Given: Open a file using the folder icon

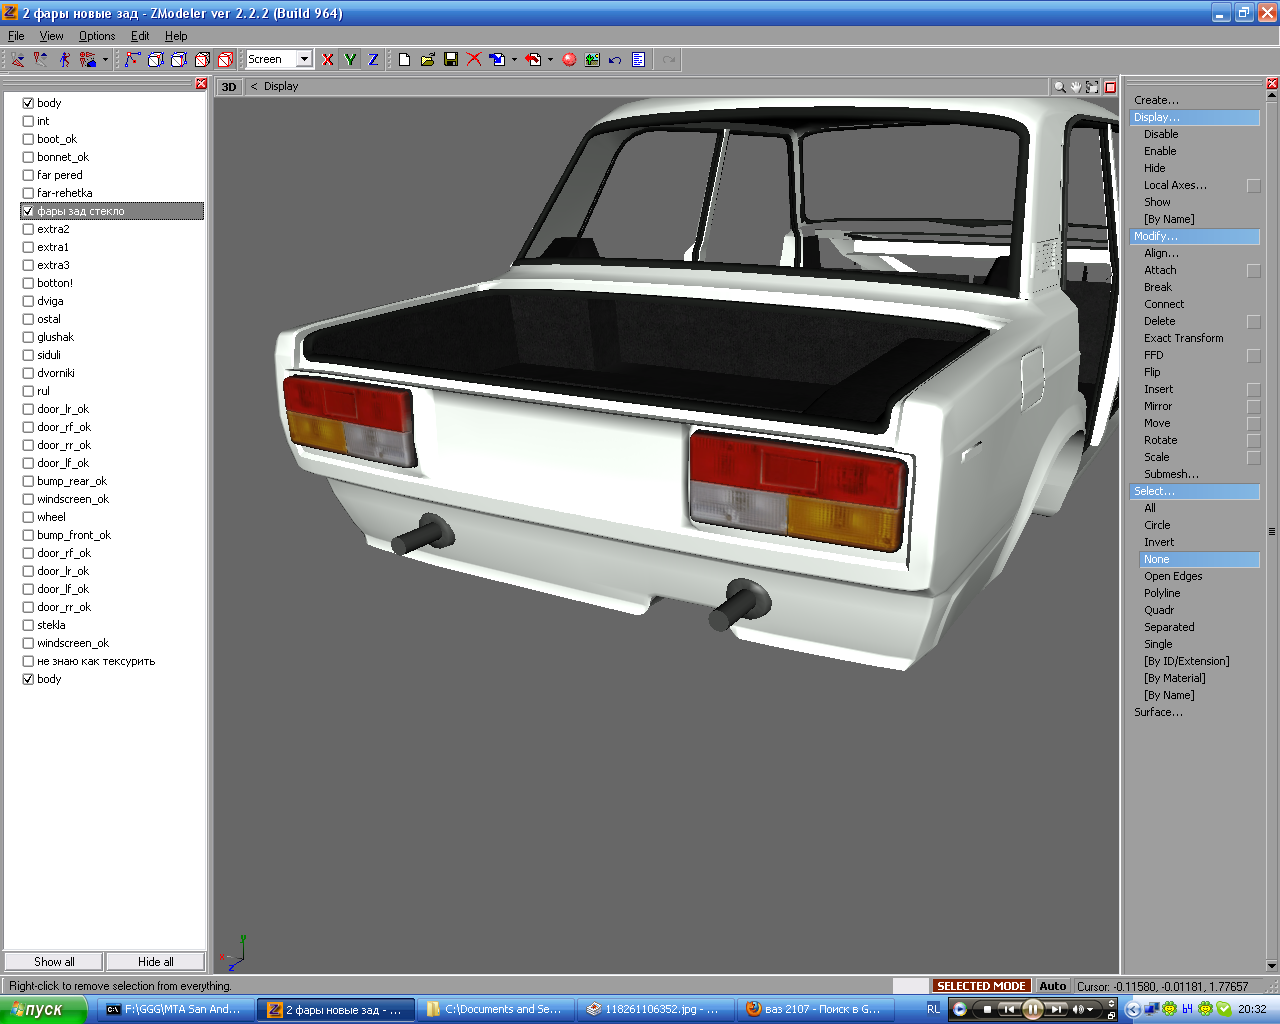Looking at the screenshot, I should coord(428,60).
